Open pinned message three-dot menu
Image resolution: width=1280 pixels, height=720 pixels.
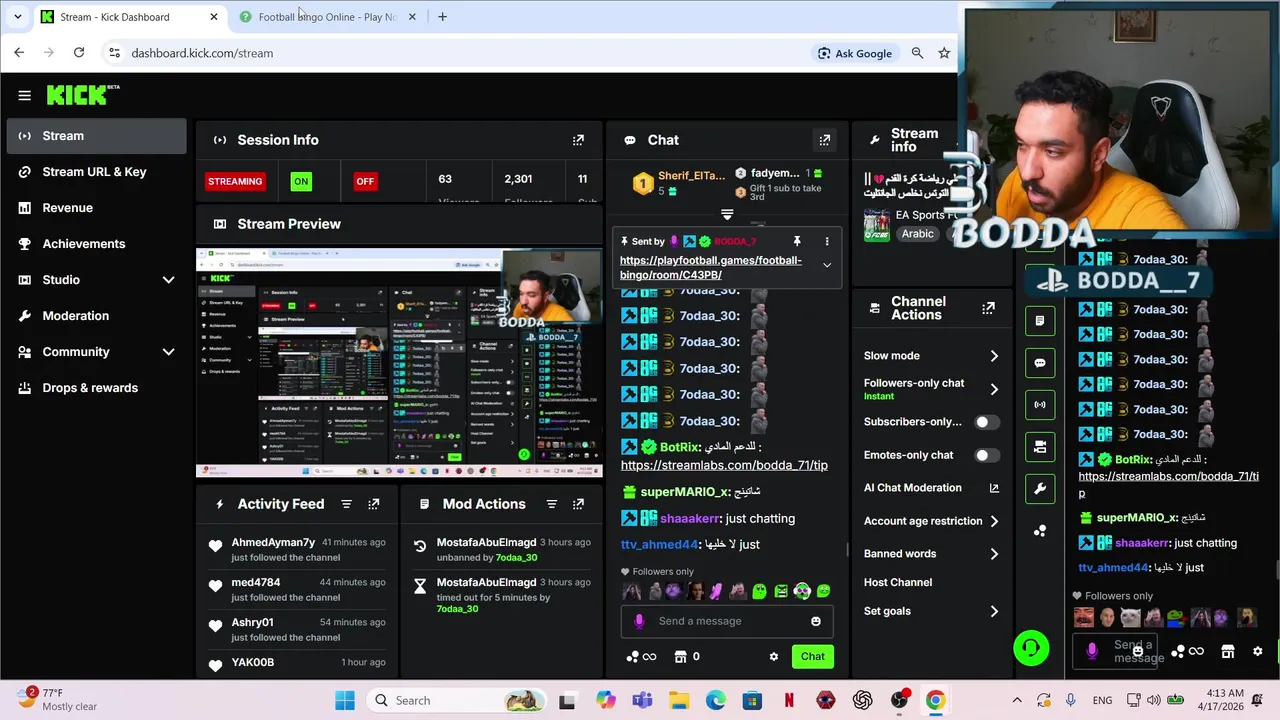[x=827, y=241]
